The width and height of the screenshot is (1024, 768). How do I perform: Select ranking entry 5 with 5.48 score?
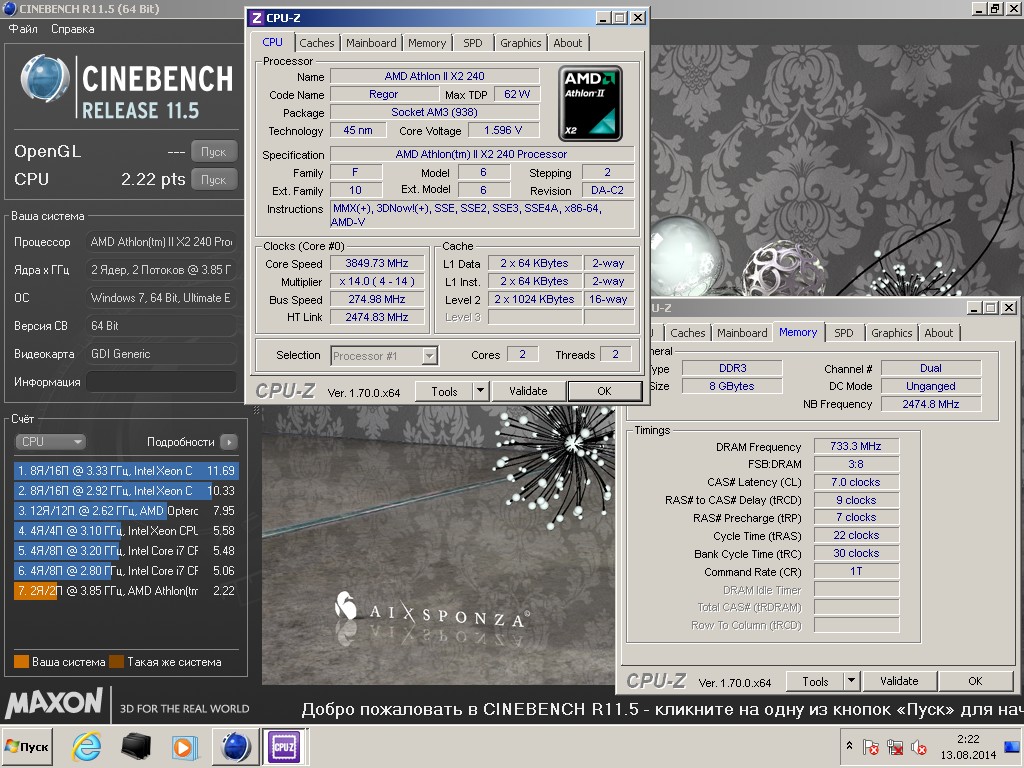point(125,551)
